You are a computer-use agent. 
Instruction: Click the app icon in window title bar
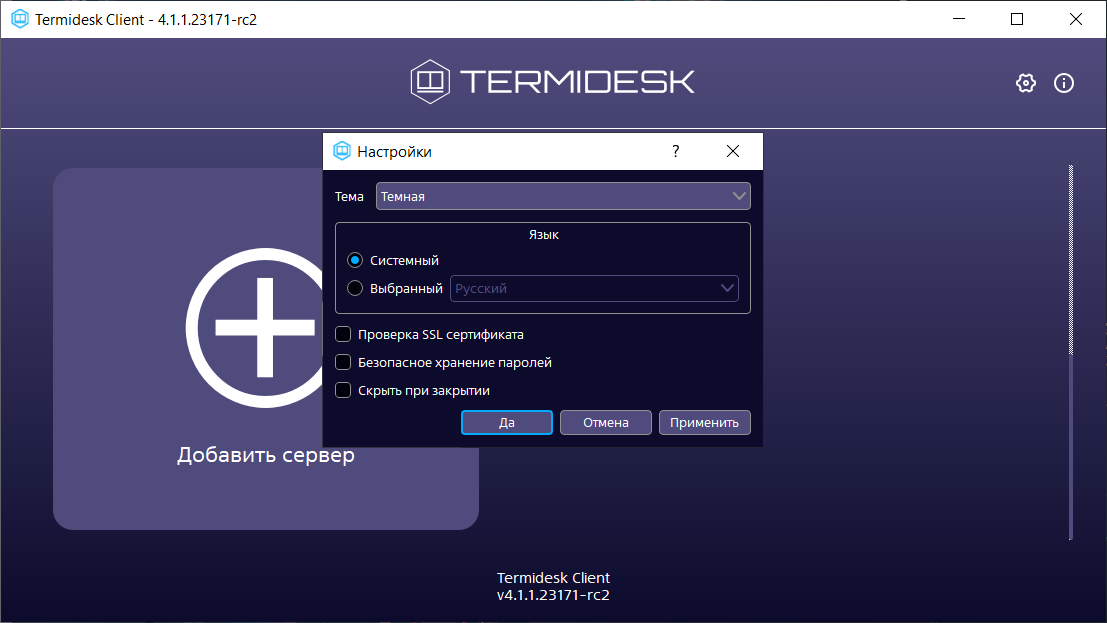pyautogui.click(x=19, y=19)
